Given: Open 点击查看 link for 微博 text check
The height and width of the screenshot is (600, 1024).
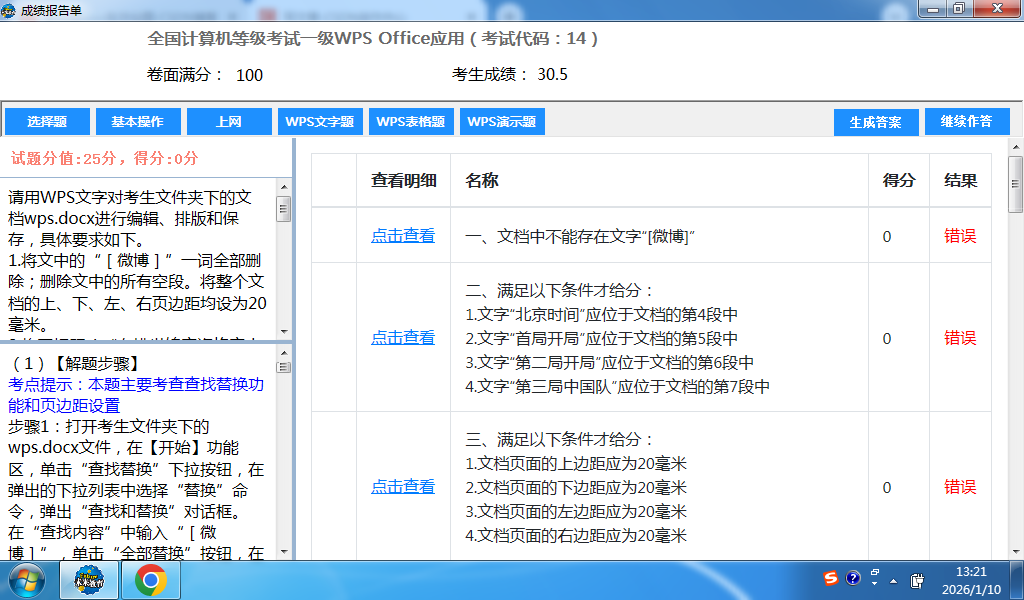Looking at the screenshot, I should (403, 236).
